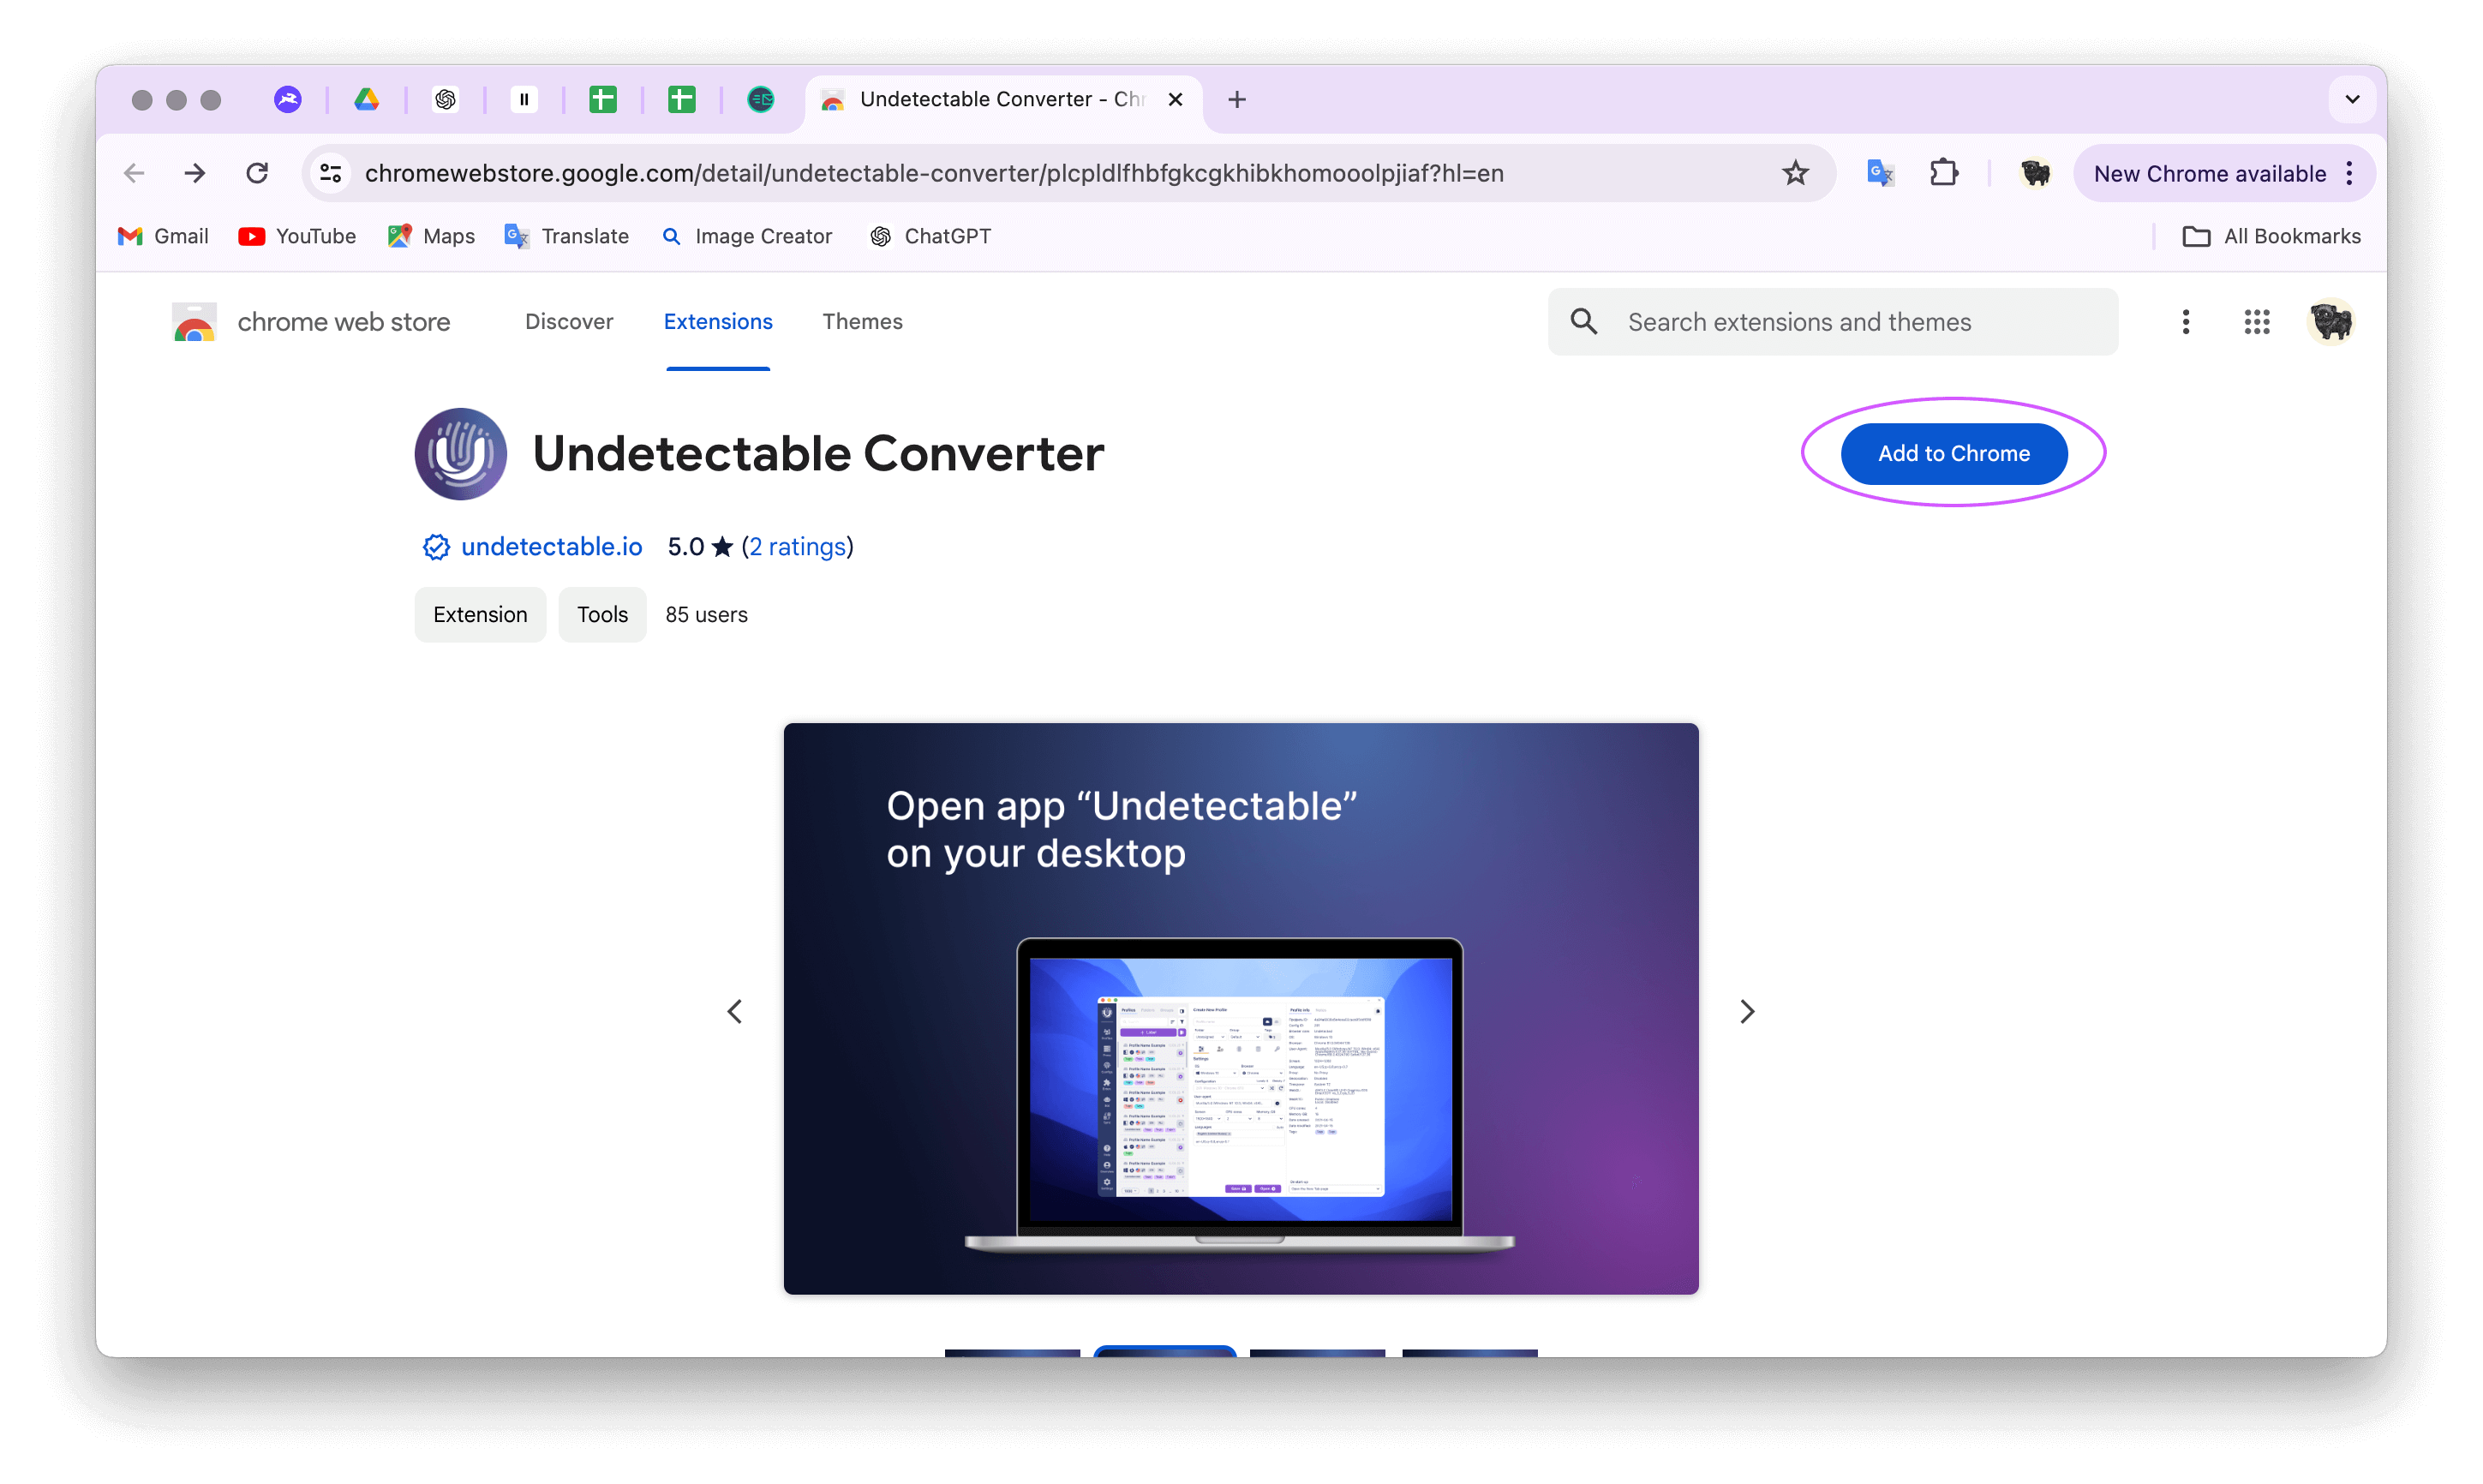The height and width of the screenshot is (1484, 2483).
Task: Open the tab search chevron
Action: tap(2352, 99)
